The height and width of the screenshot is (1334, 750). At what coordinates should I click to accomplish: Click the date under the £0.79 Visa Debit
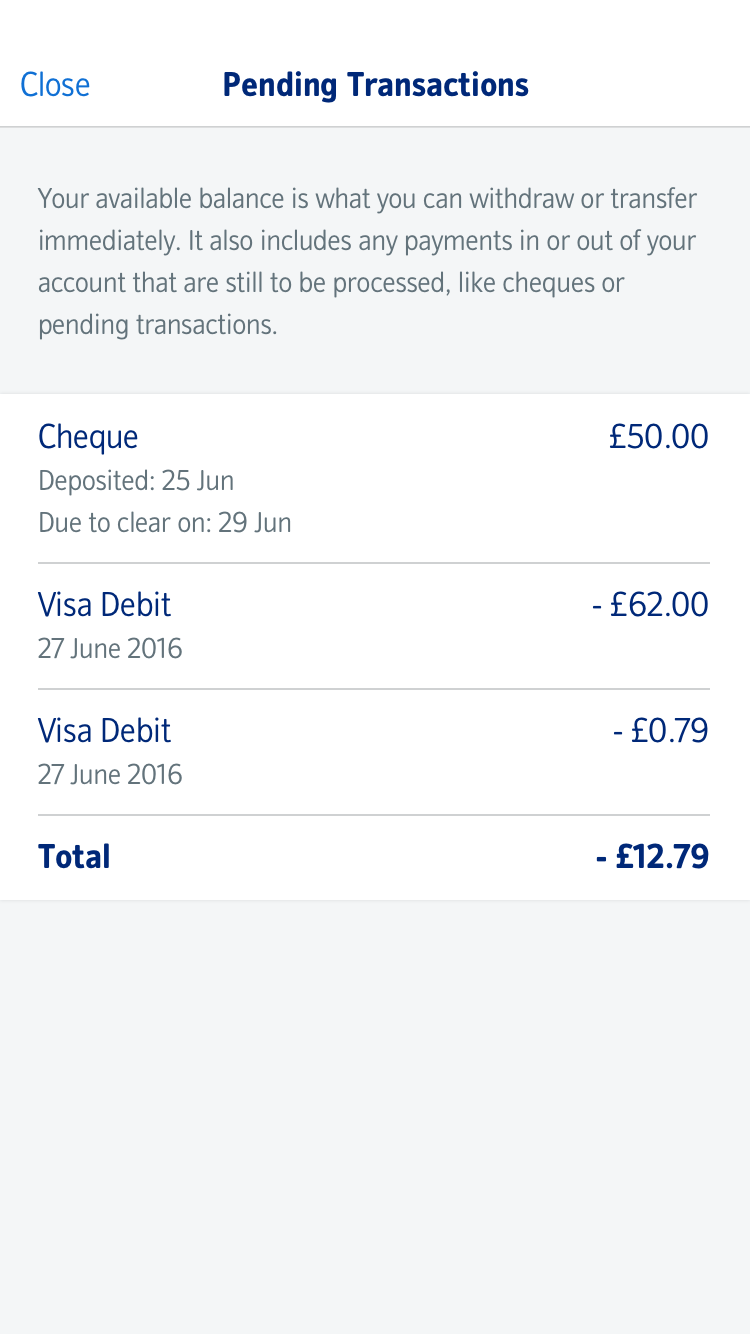pos(110,774)
